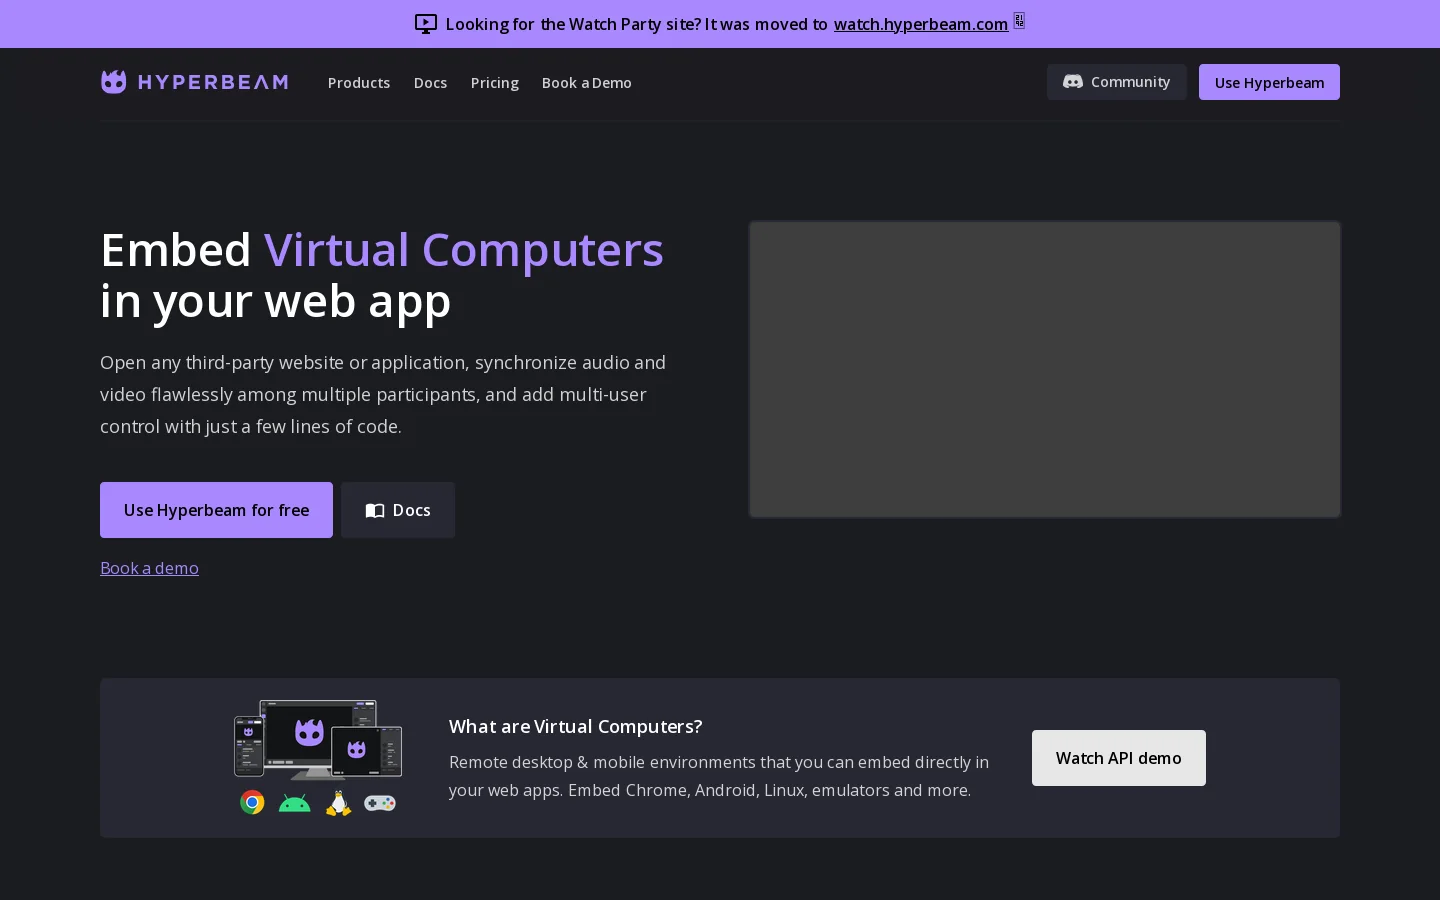Click the paragraph starting 'Open any third-party website'
Image resolution: width=1440 pixels, height=900 pixels.
point(383,394)
